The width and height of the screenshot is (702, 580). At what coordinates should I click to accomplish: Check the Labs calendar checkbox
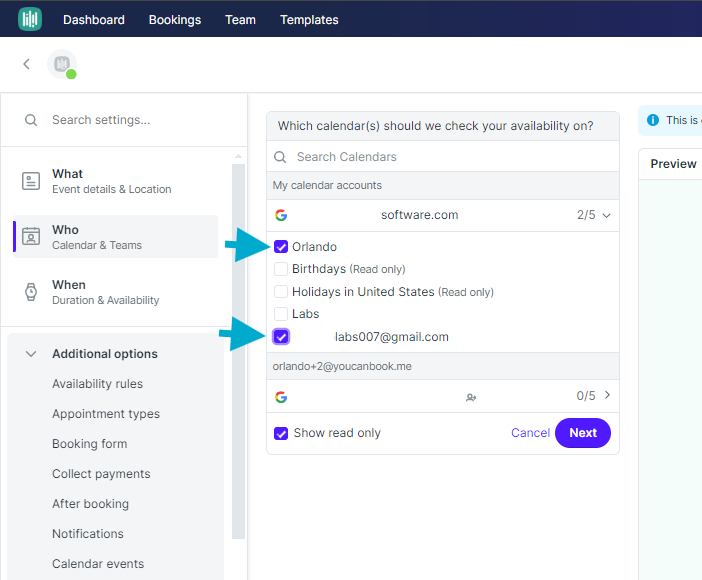coord(281,314)
